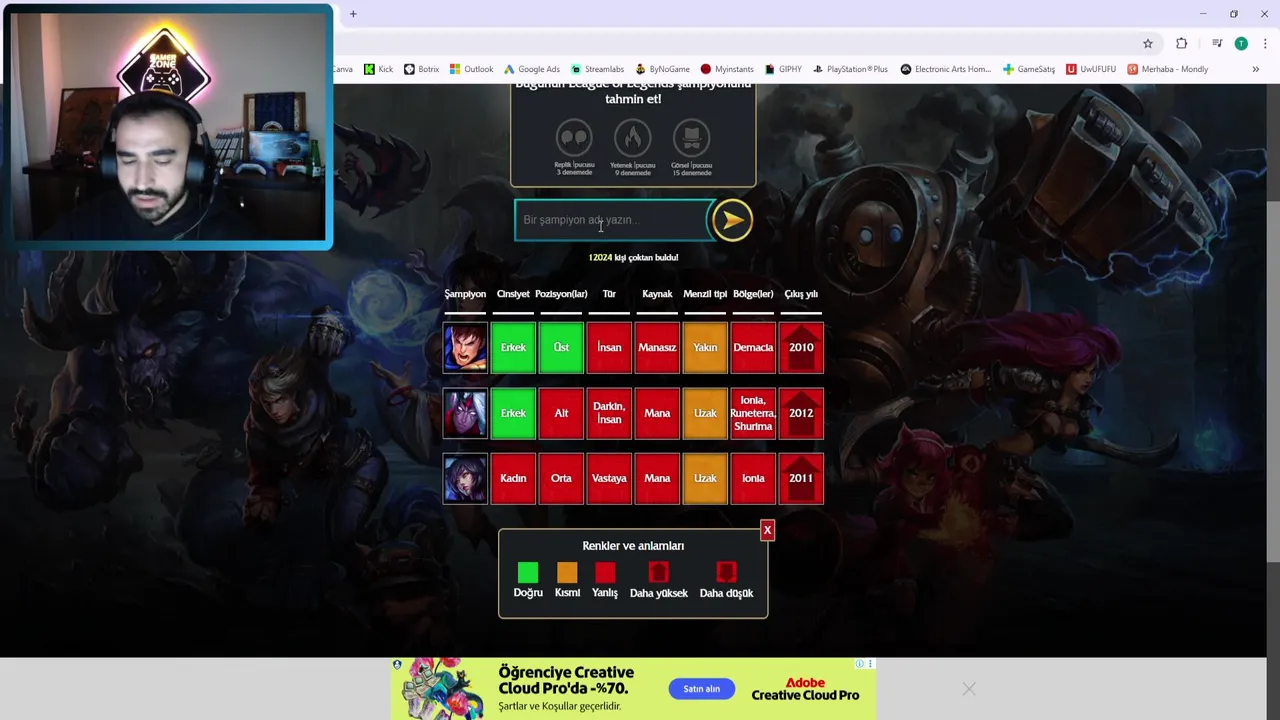Click the Replik ipucu hint icon

click(x=574, y=137)
